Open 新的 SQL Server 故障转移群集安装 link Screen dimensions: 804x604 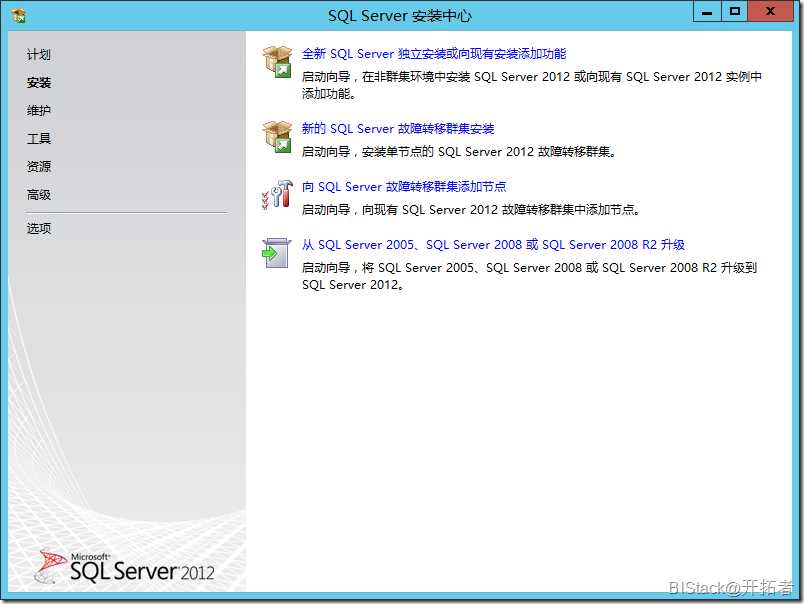pos(398,129)
